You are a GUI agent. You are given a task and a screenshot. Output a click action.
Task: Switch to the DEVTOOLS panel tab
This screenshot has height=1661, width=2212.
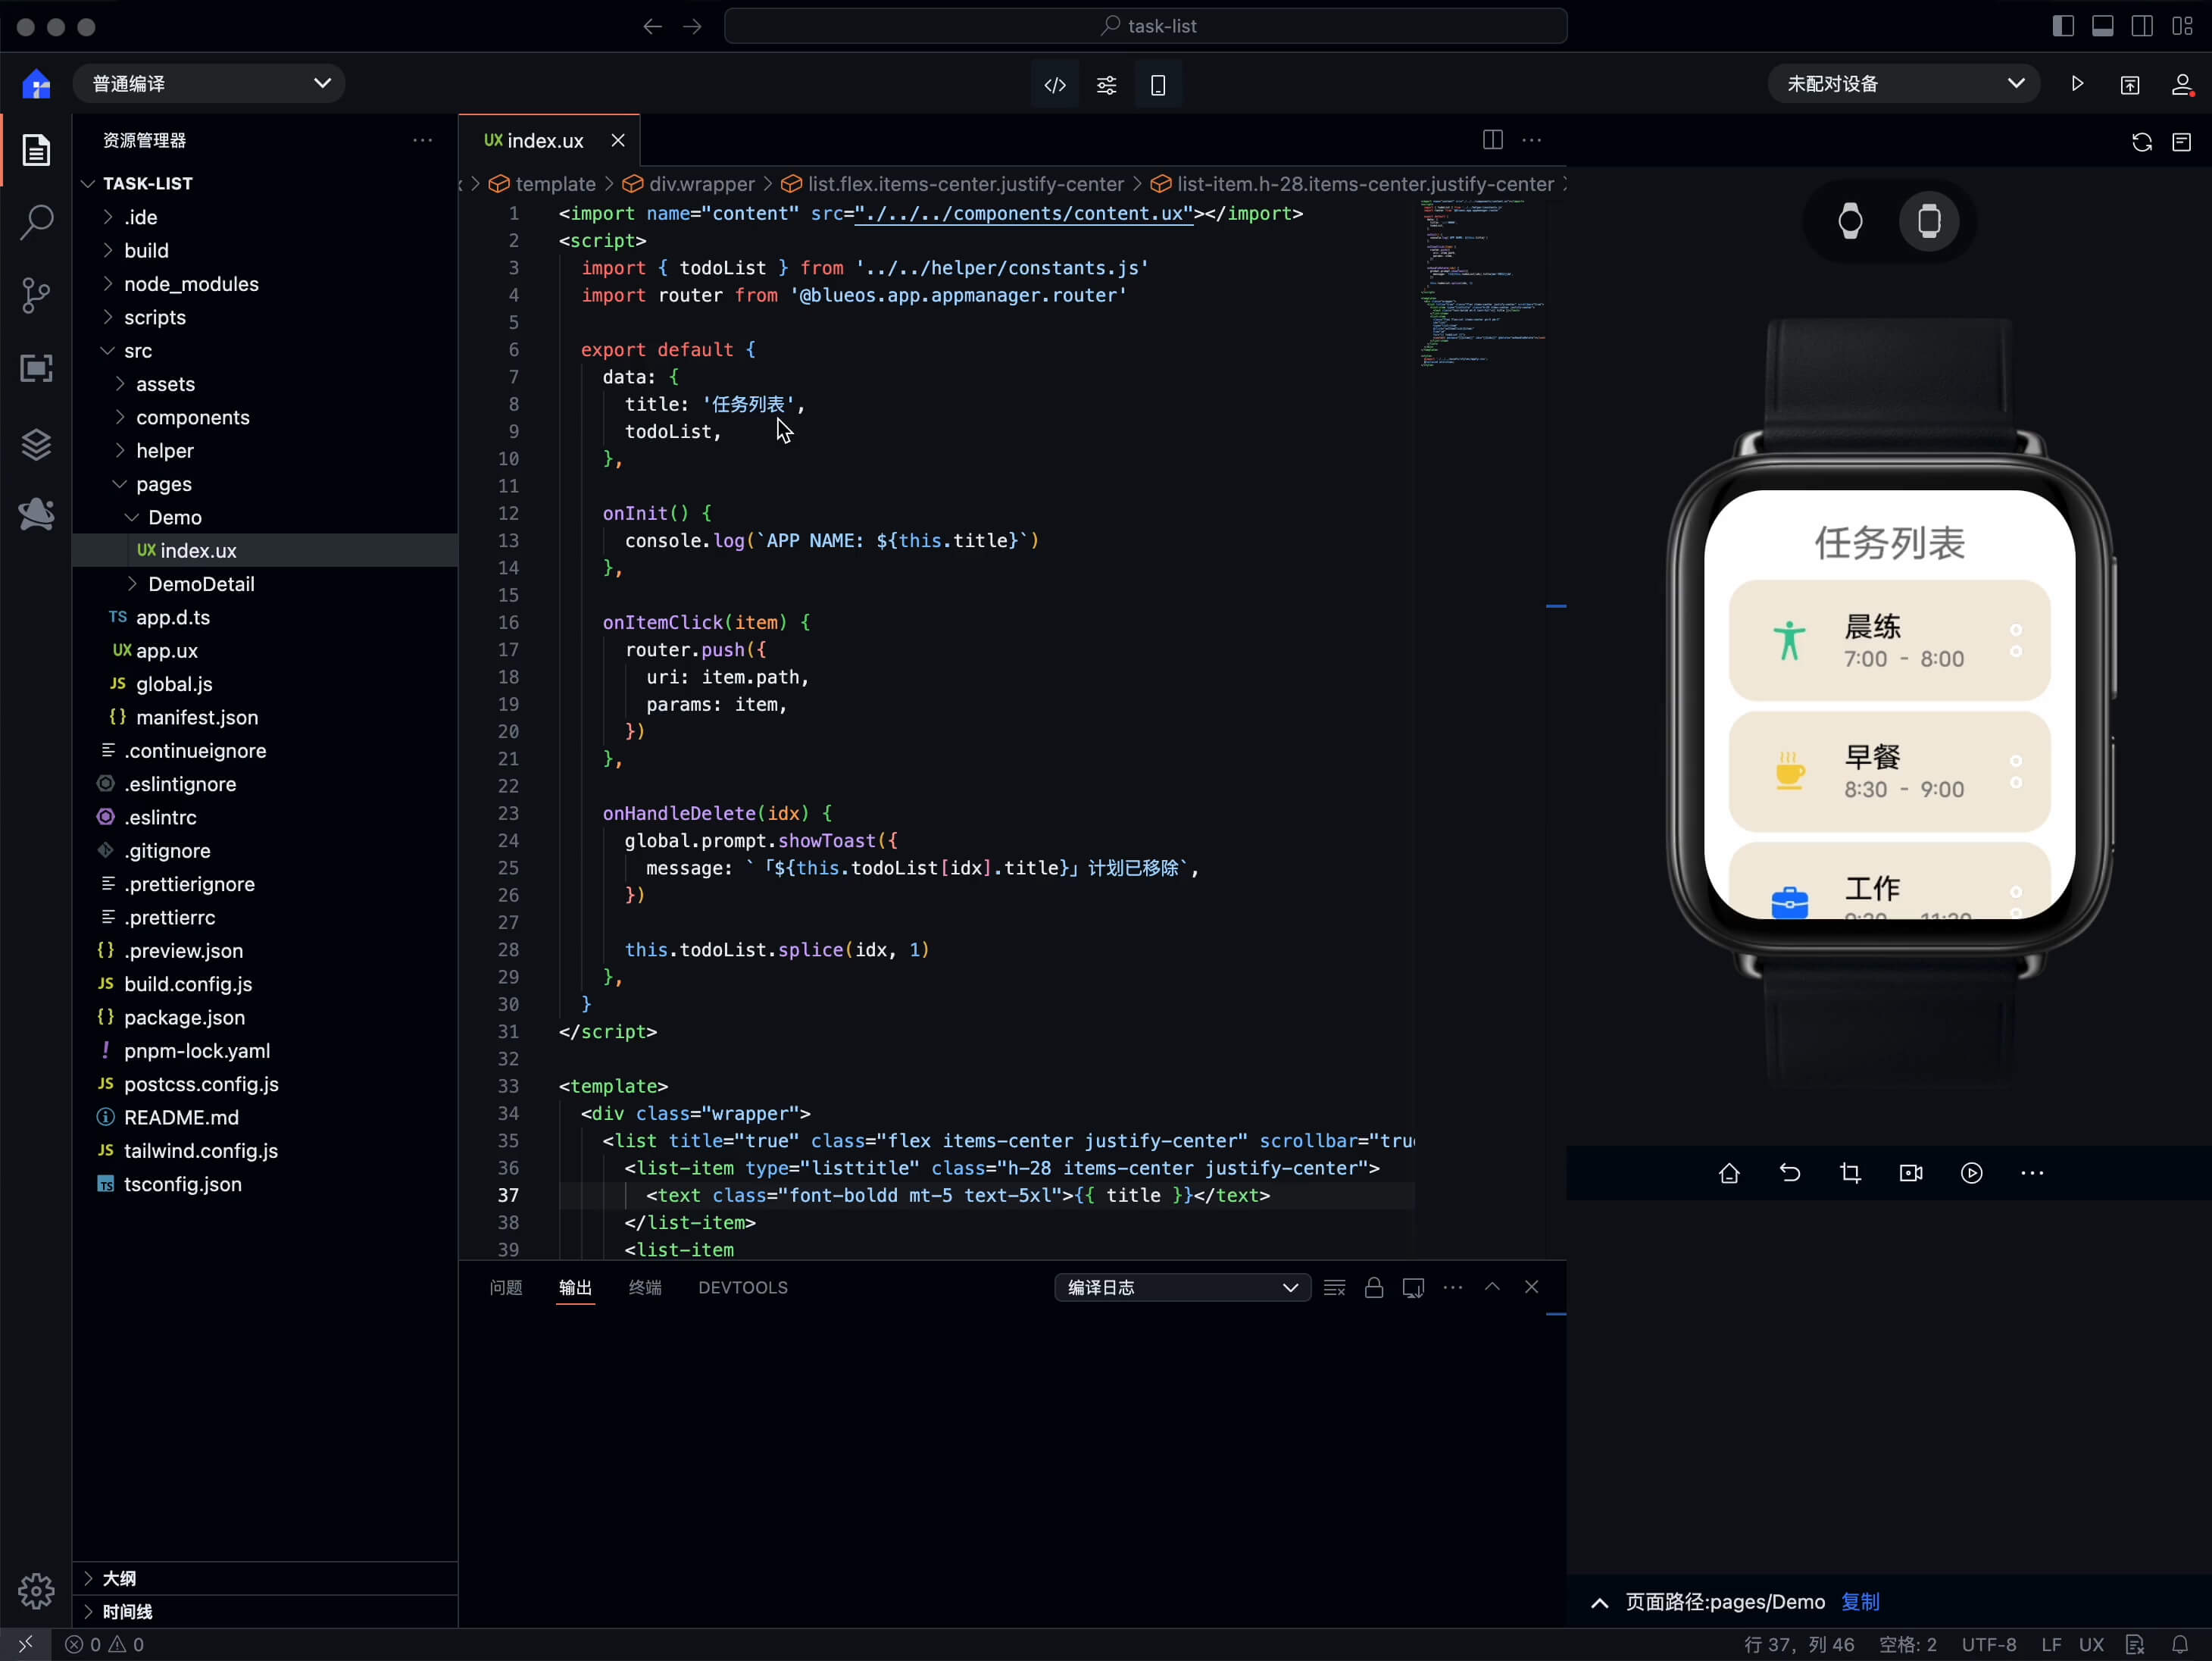click(x=742, y=1288)
